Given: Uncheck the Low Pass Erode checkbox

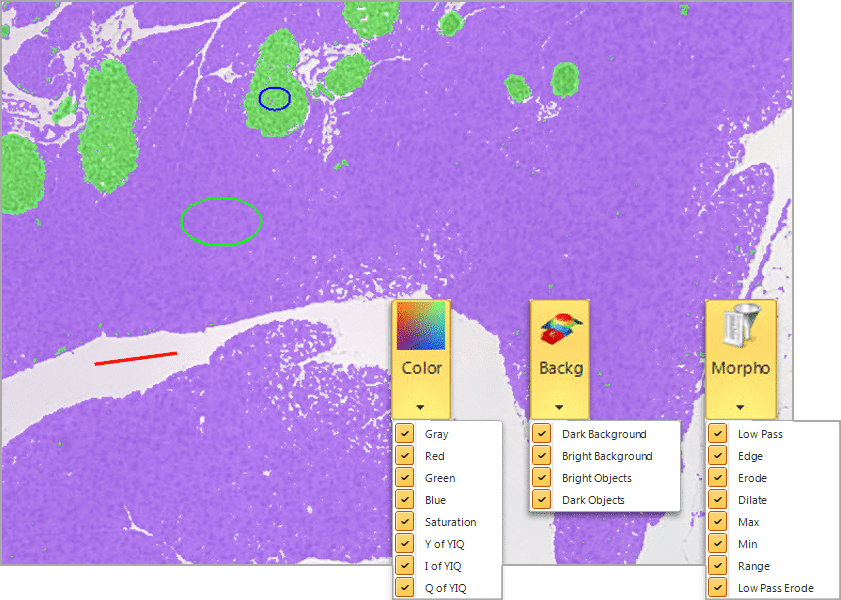Looking at the screenshot, I should coord(718,588).
